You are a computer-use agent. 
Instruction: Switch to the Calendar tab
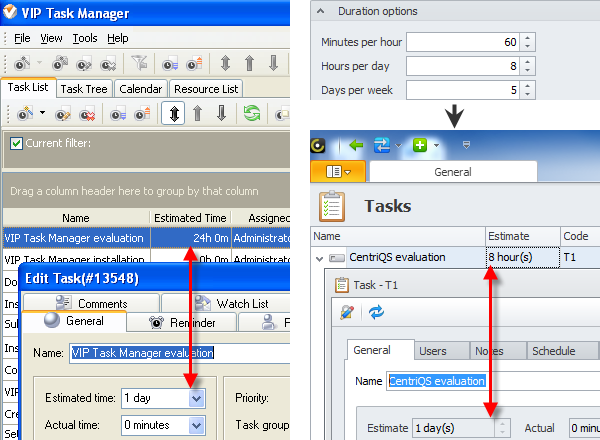point(140,89)
